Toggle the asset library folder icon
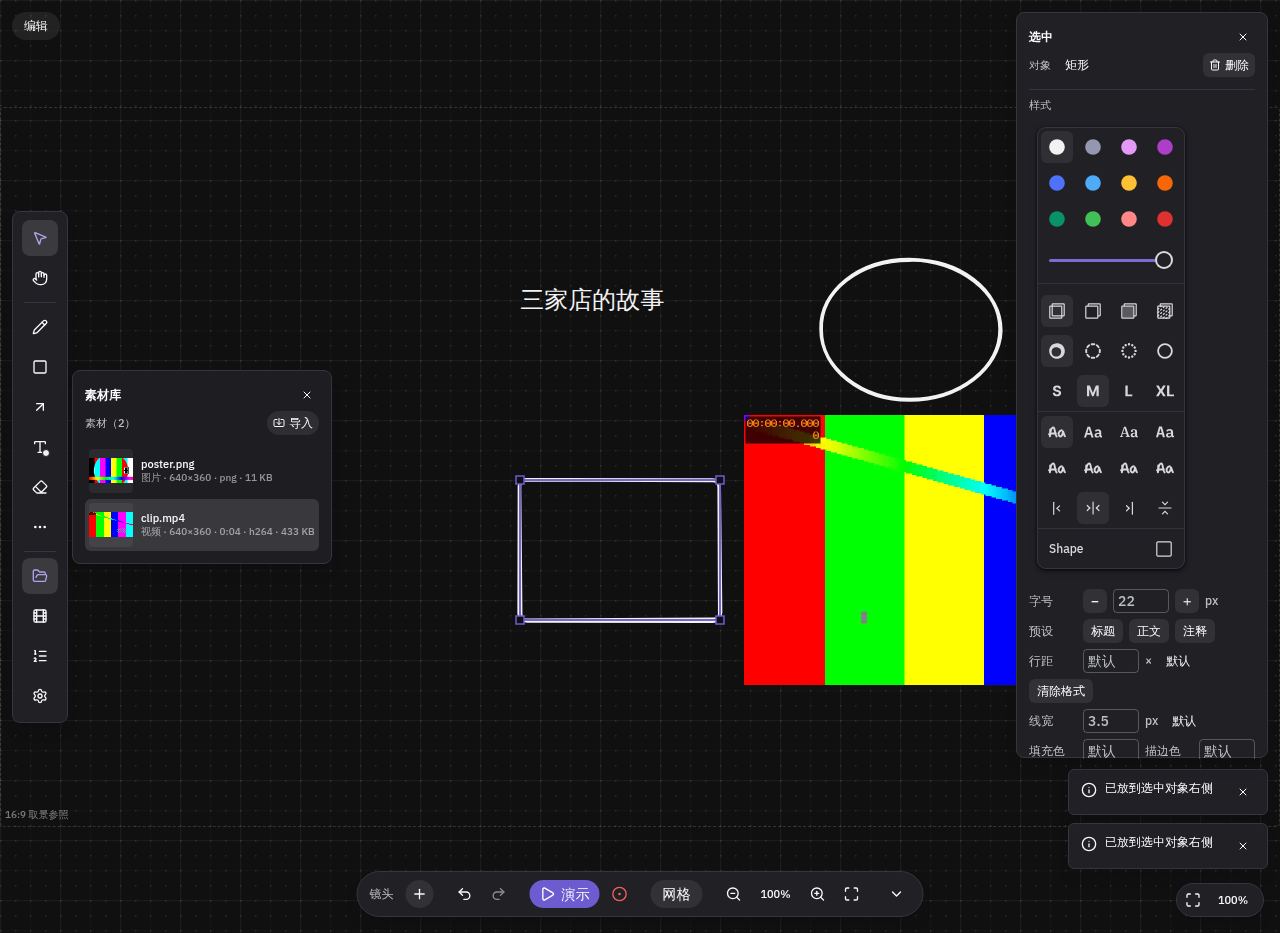This screenshot has width=1280, height=933. (x=40, y=576)
